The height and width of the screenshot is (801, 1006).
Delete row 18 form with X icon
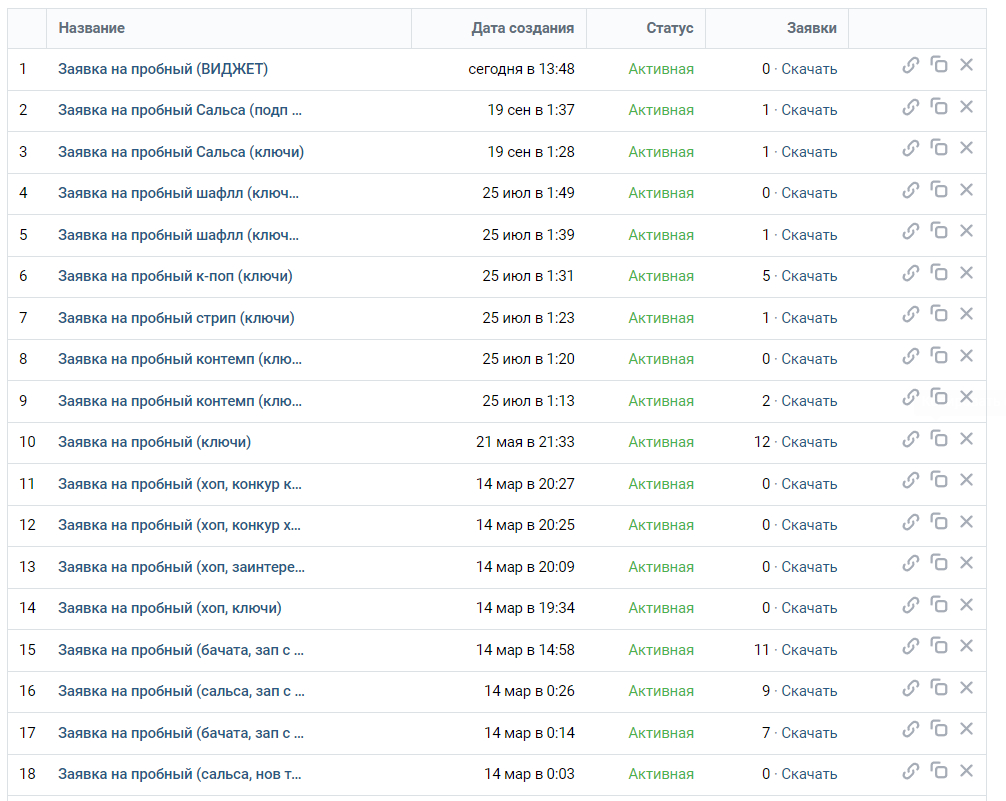point(967,771)
